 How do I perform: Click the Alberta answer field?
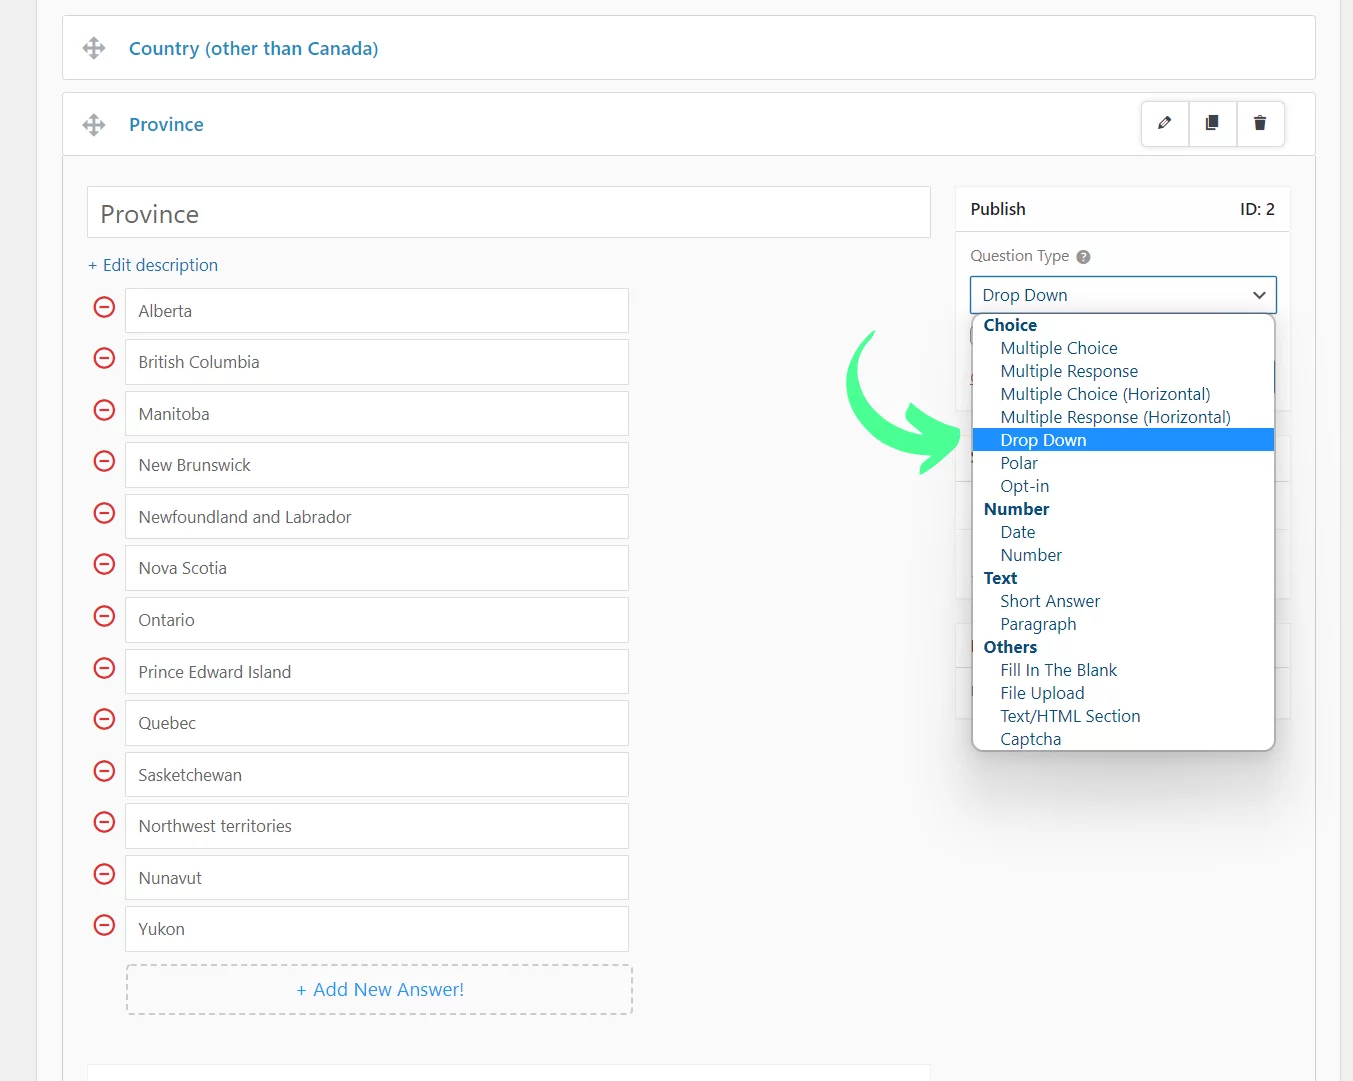377,311
